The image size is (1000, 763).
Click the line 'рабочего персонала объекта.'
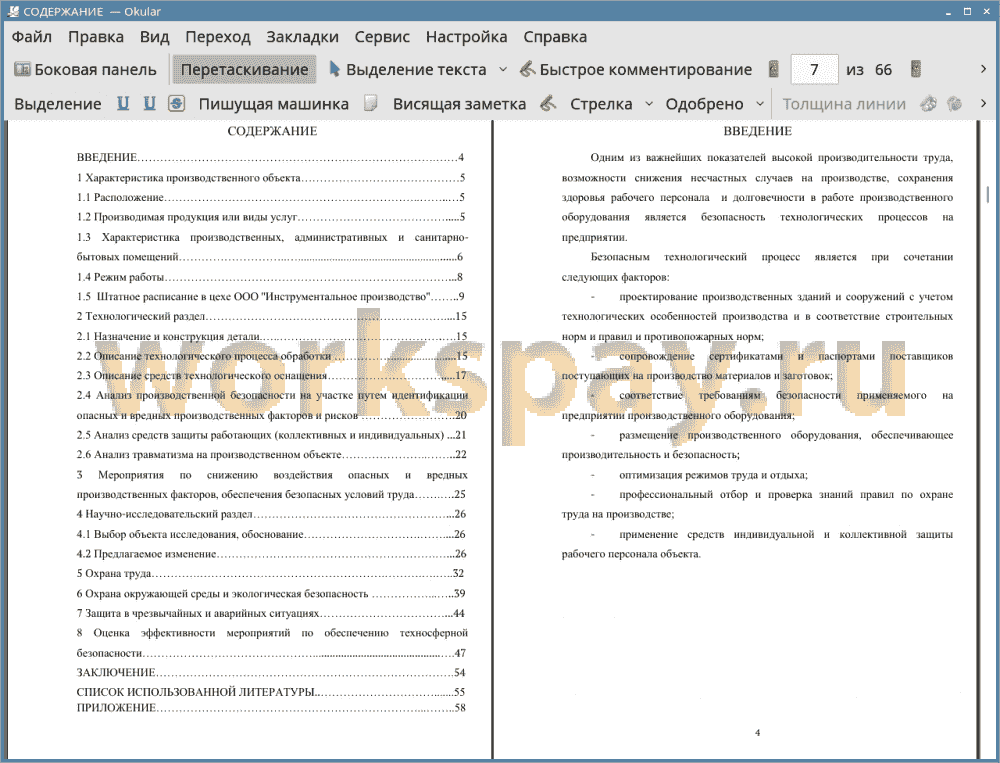tap(631, 554)
